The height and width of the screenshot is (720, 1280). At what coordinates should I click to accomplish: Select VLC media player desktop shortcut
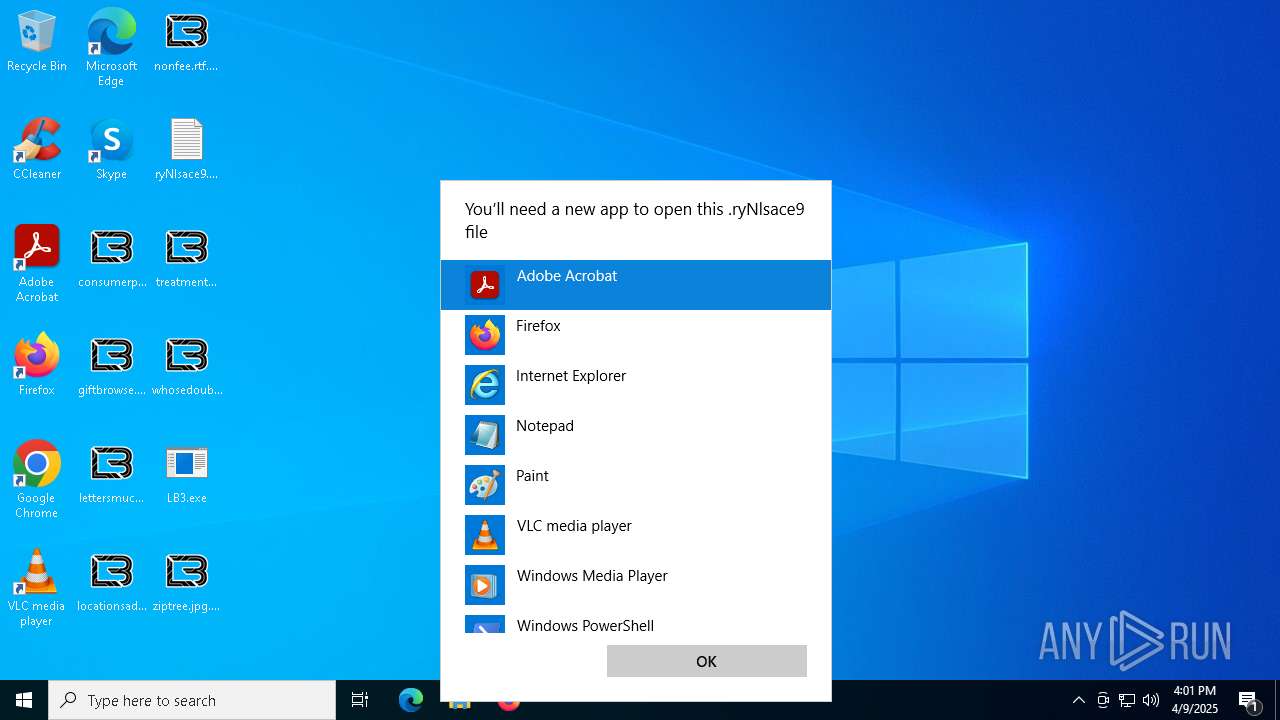click(37, 588)
